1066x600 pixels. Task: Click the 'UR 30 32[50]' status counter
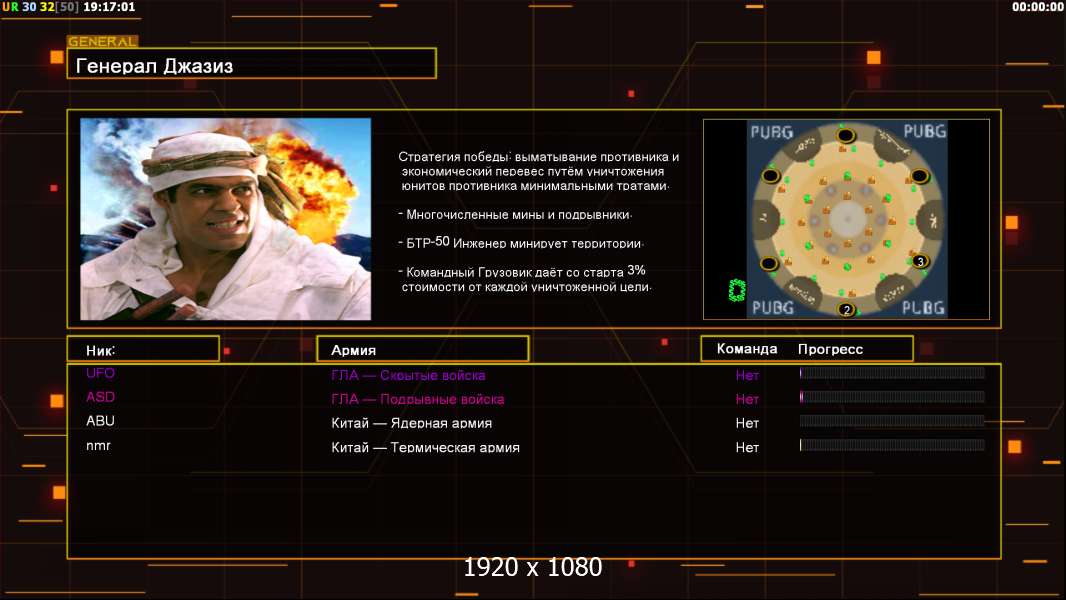40,7
